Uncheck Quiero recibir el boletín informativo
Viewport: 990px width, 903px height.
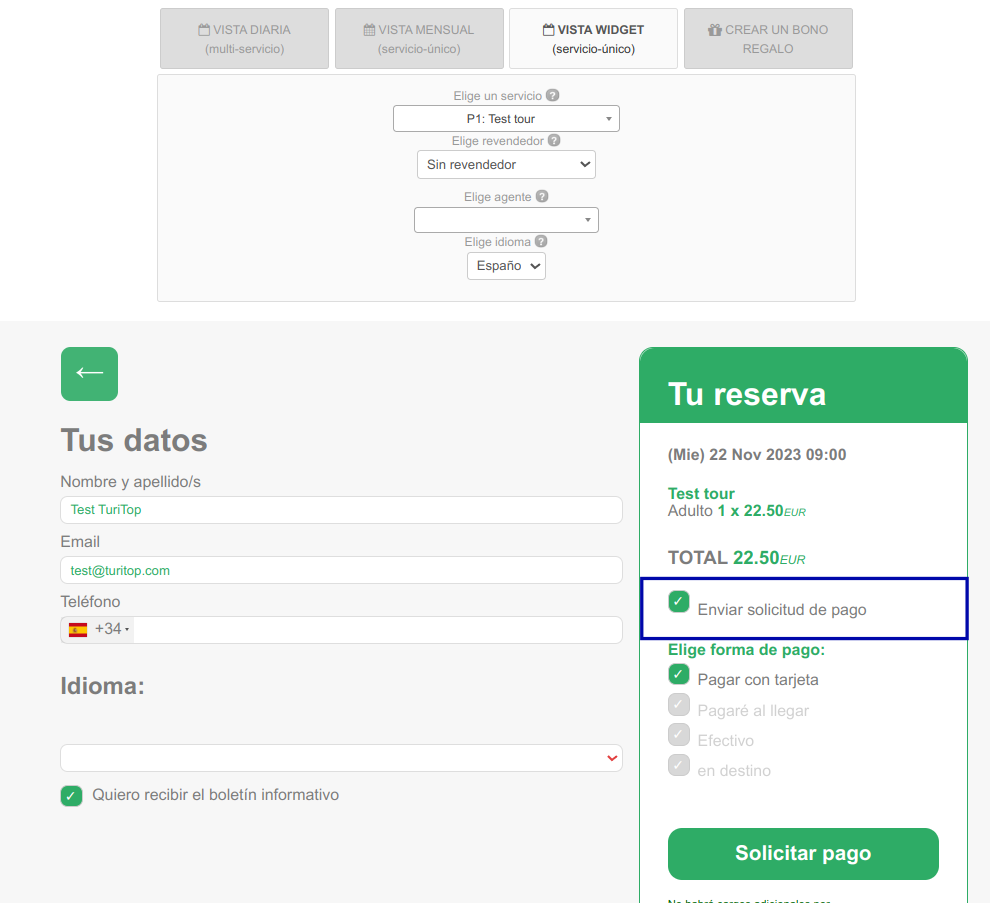click(71, 796)
